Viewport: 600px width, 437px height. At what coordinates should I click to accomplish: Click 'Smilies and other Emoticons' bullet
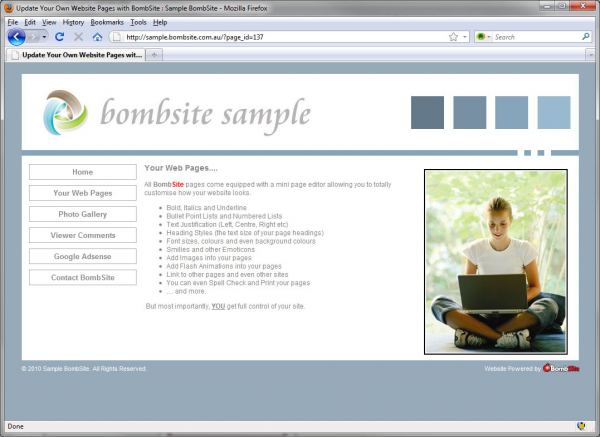pyautogui.click(x=210, y=249)
